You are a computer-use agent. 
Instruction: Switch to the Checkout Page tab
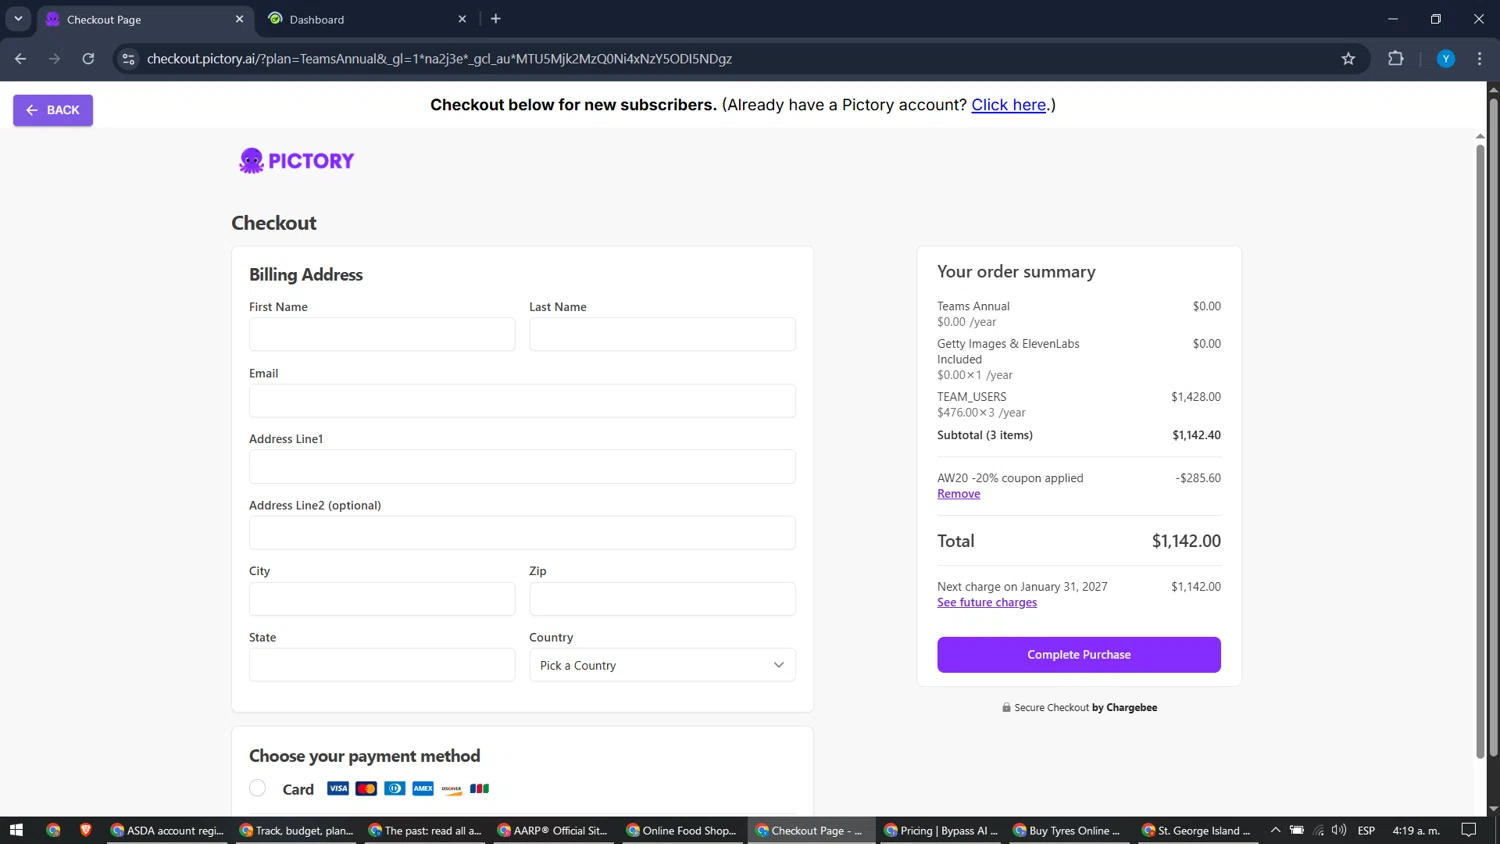pyautogui.click(x=145, y=19)
